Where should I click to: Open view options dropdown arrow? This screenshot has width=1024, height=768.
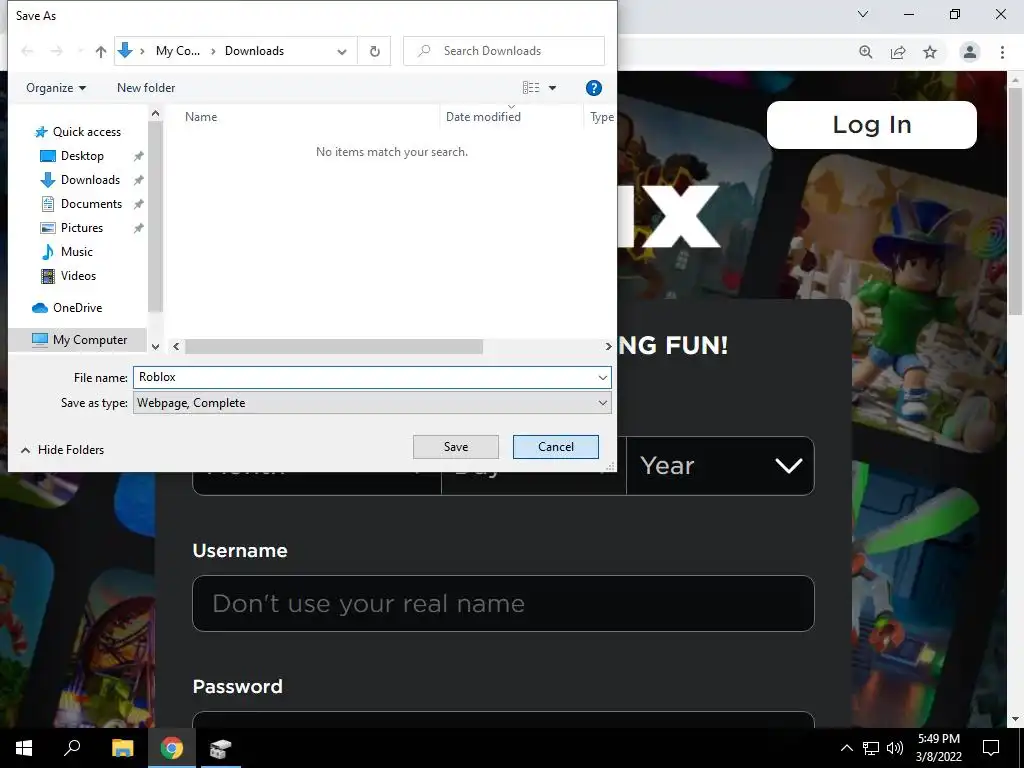(552, 88)
